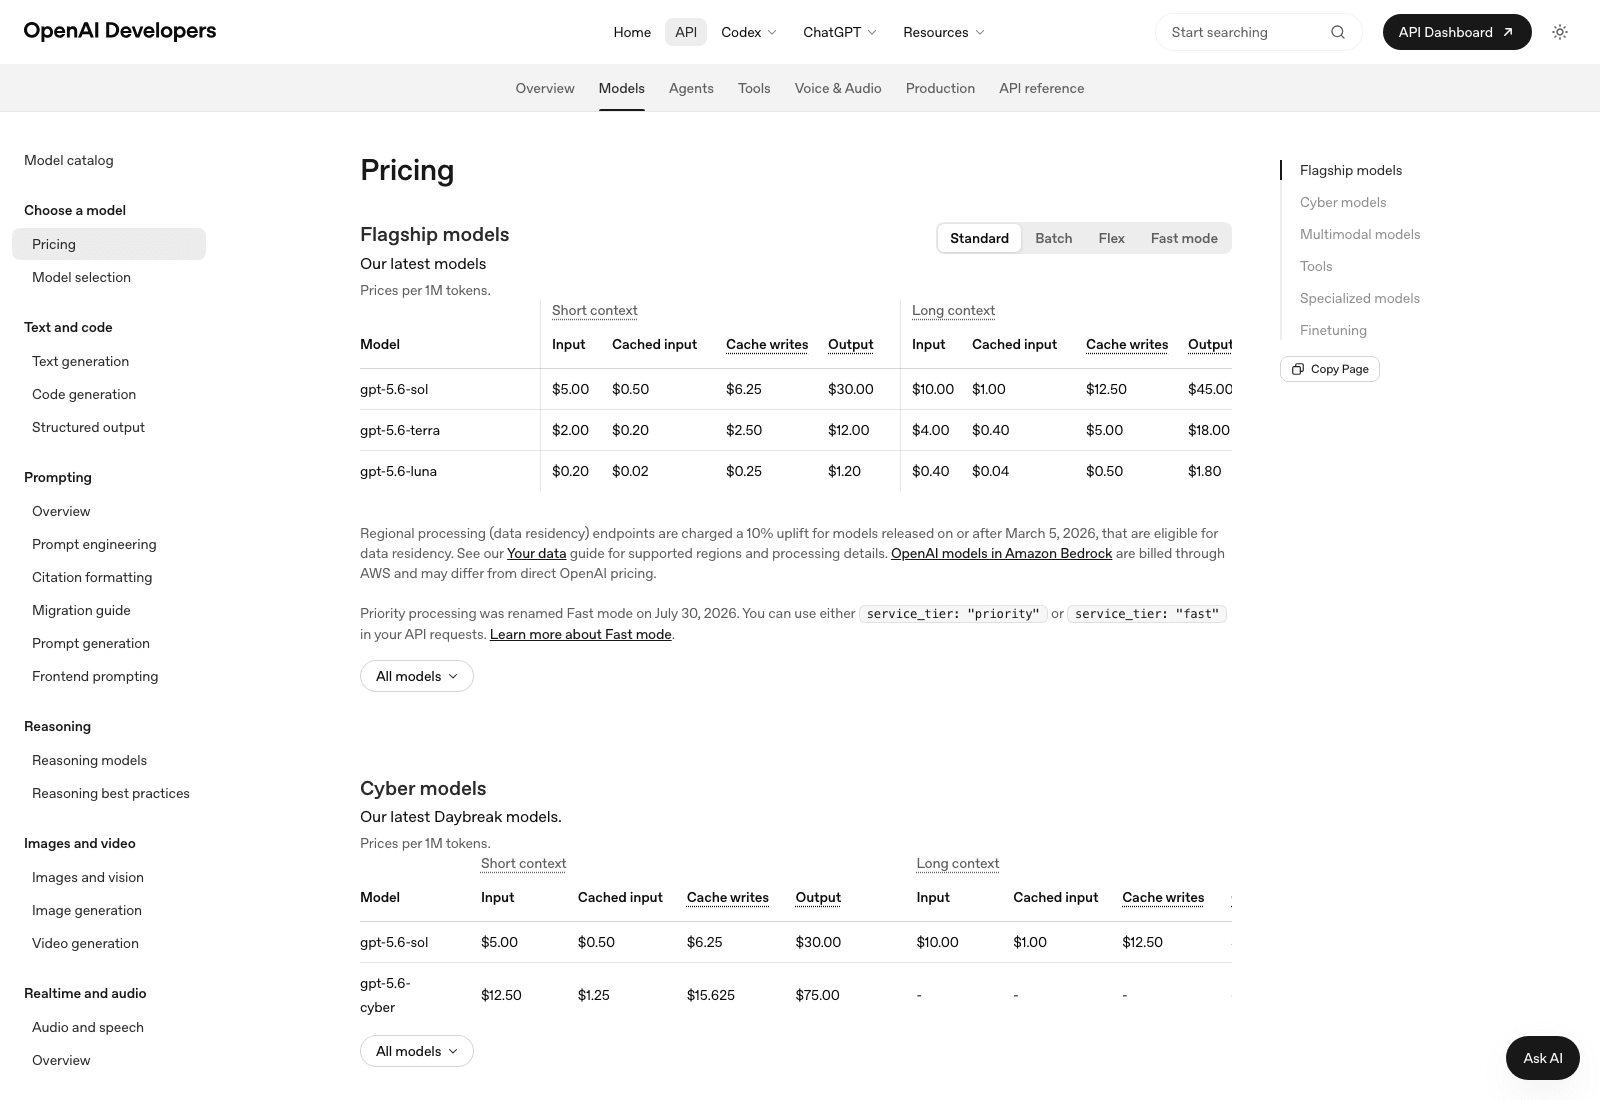Open the Overview tab in sub navigation

(545, 88)
